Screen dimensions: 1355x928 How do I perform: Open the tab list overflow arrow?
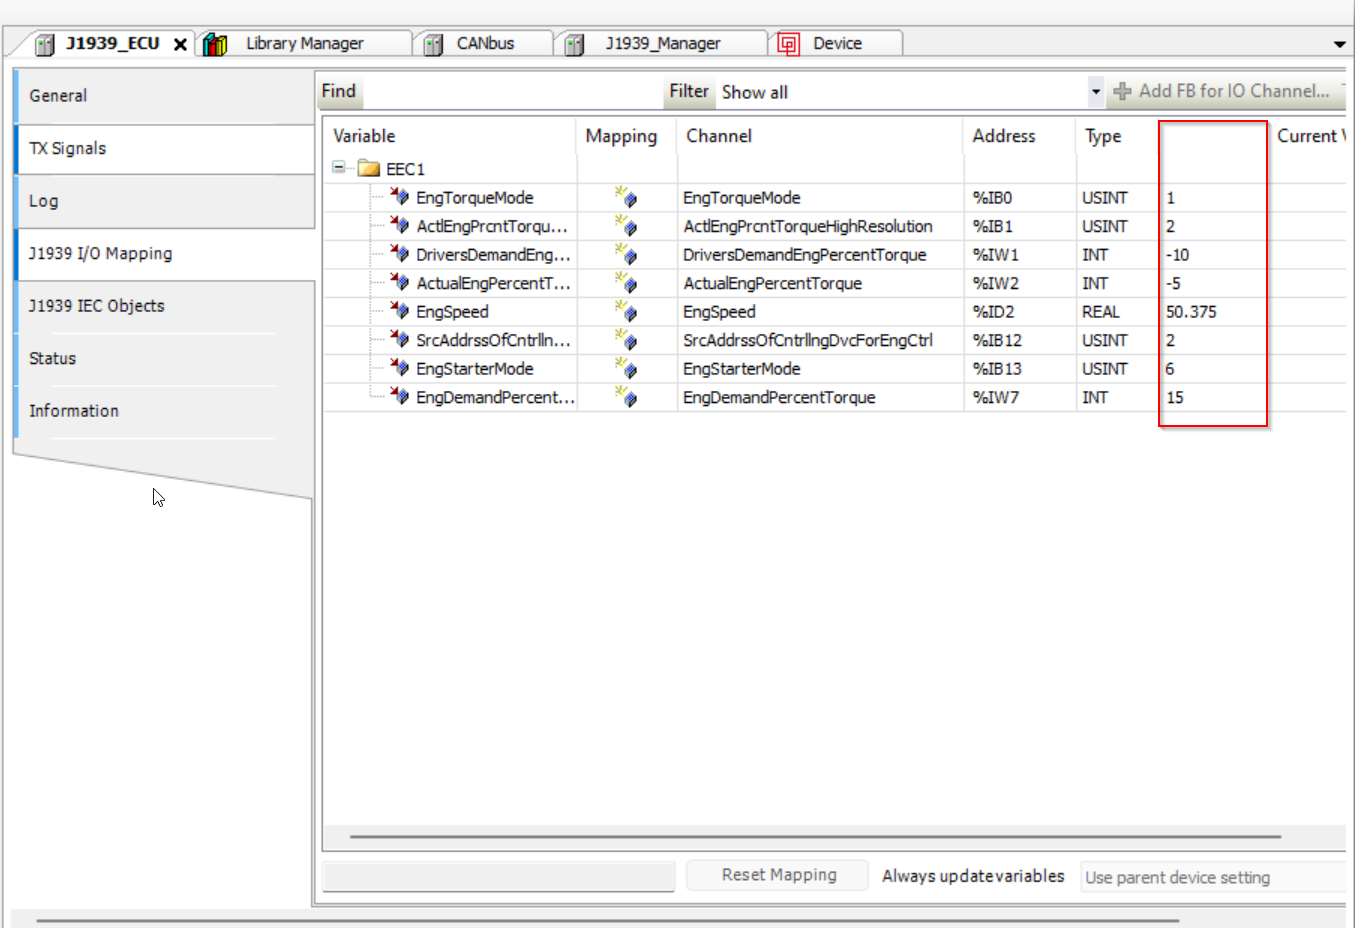(1339, 44)
